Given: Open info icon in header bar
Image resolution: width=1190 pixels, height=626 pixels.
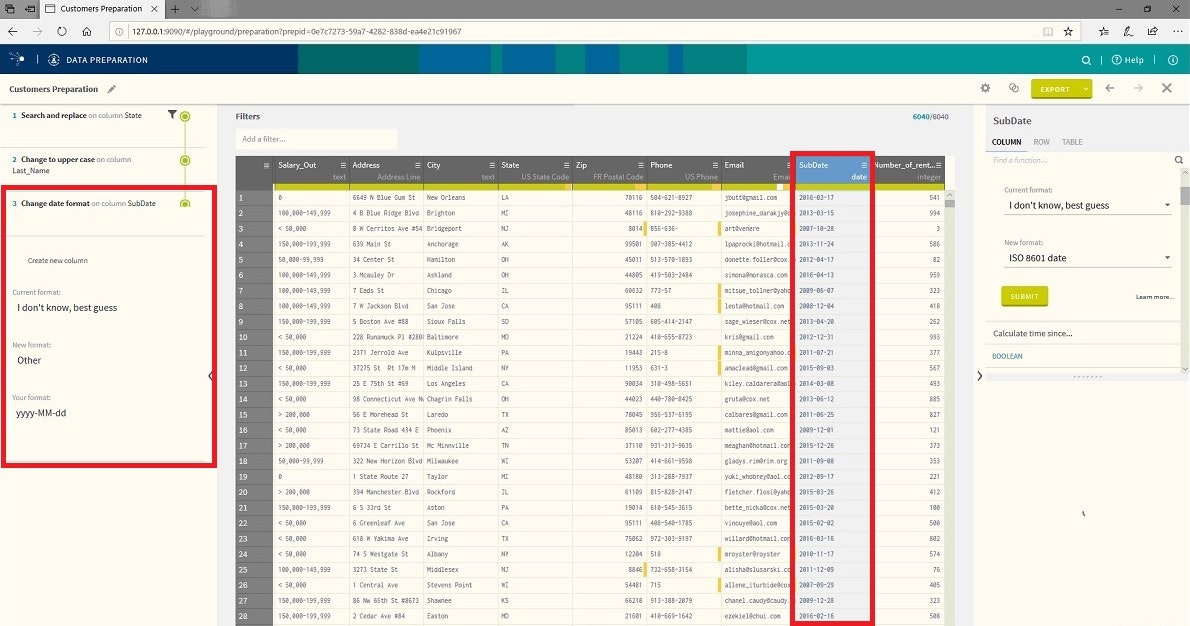Looking at the screenshot, I should (x=1173, y=60).
